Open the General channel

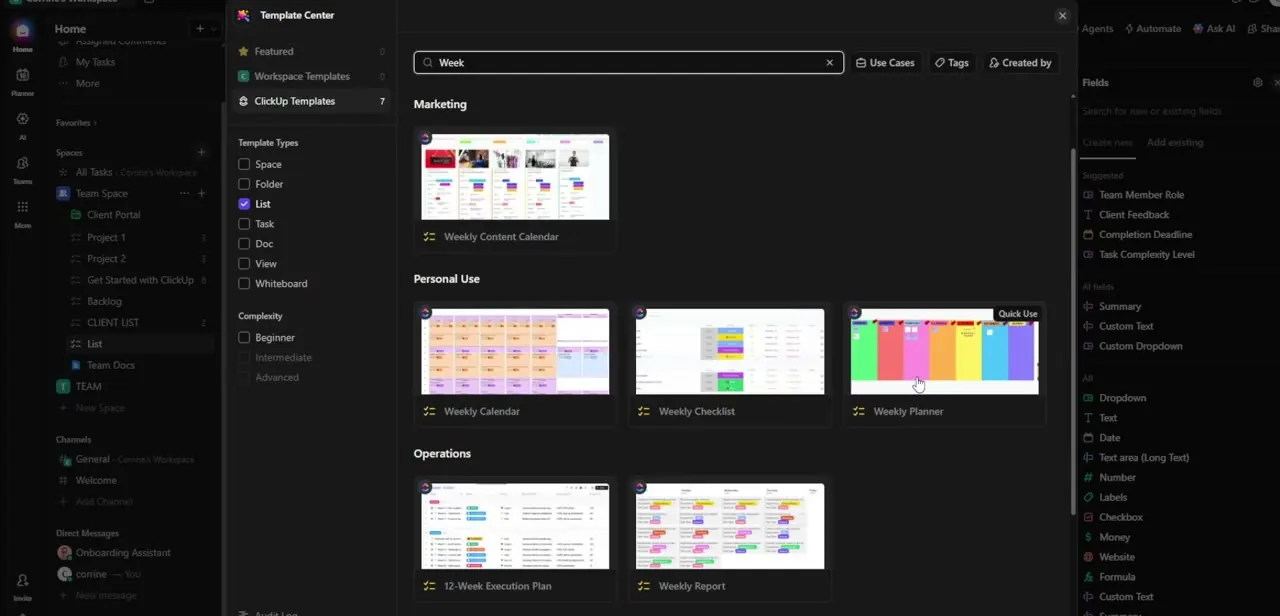click(x=92, y=460)
